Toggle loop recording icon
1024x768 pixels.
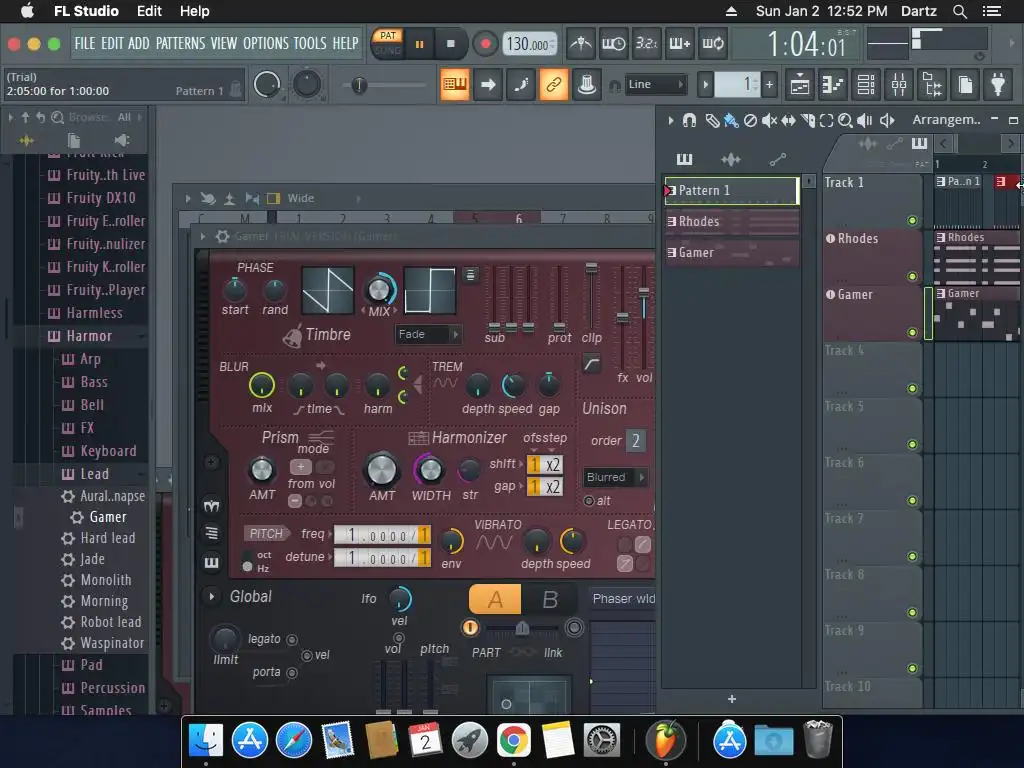pyautogui.click(x=712, y=44)
